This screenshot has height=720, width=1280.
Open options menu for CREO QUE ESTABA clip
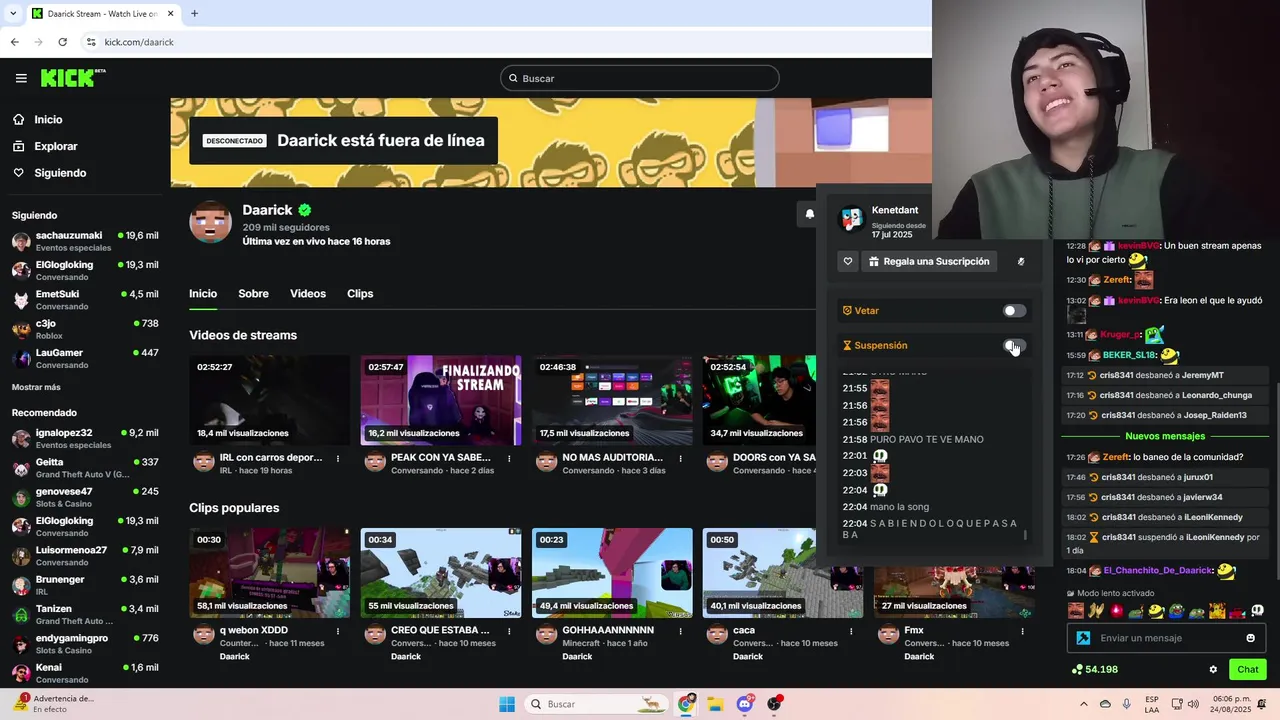click(x=509, y=632)
